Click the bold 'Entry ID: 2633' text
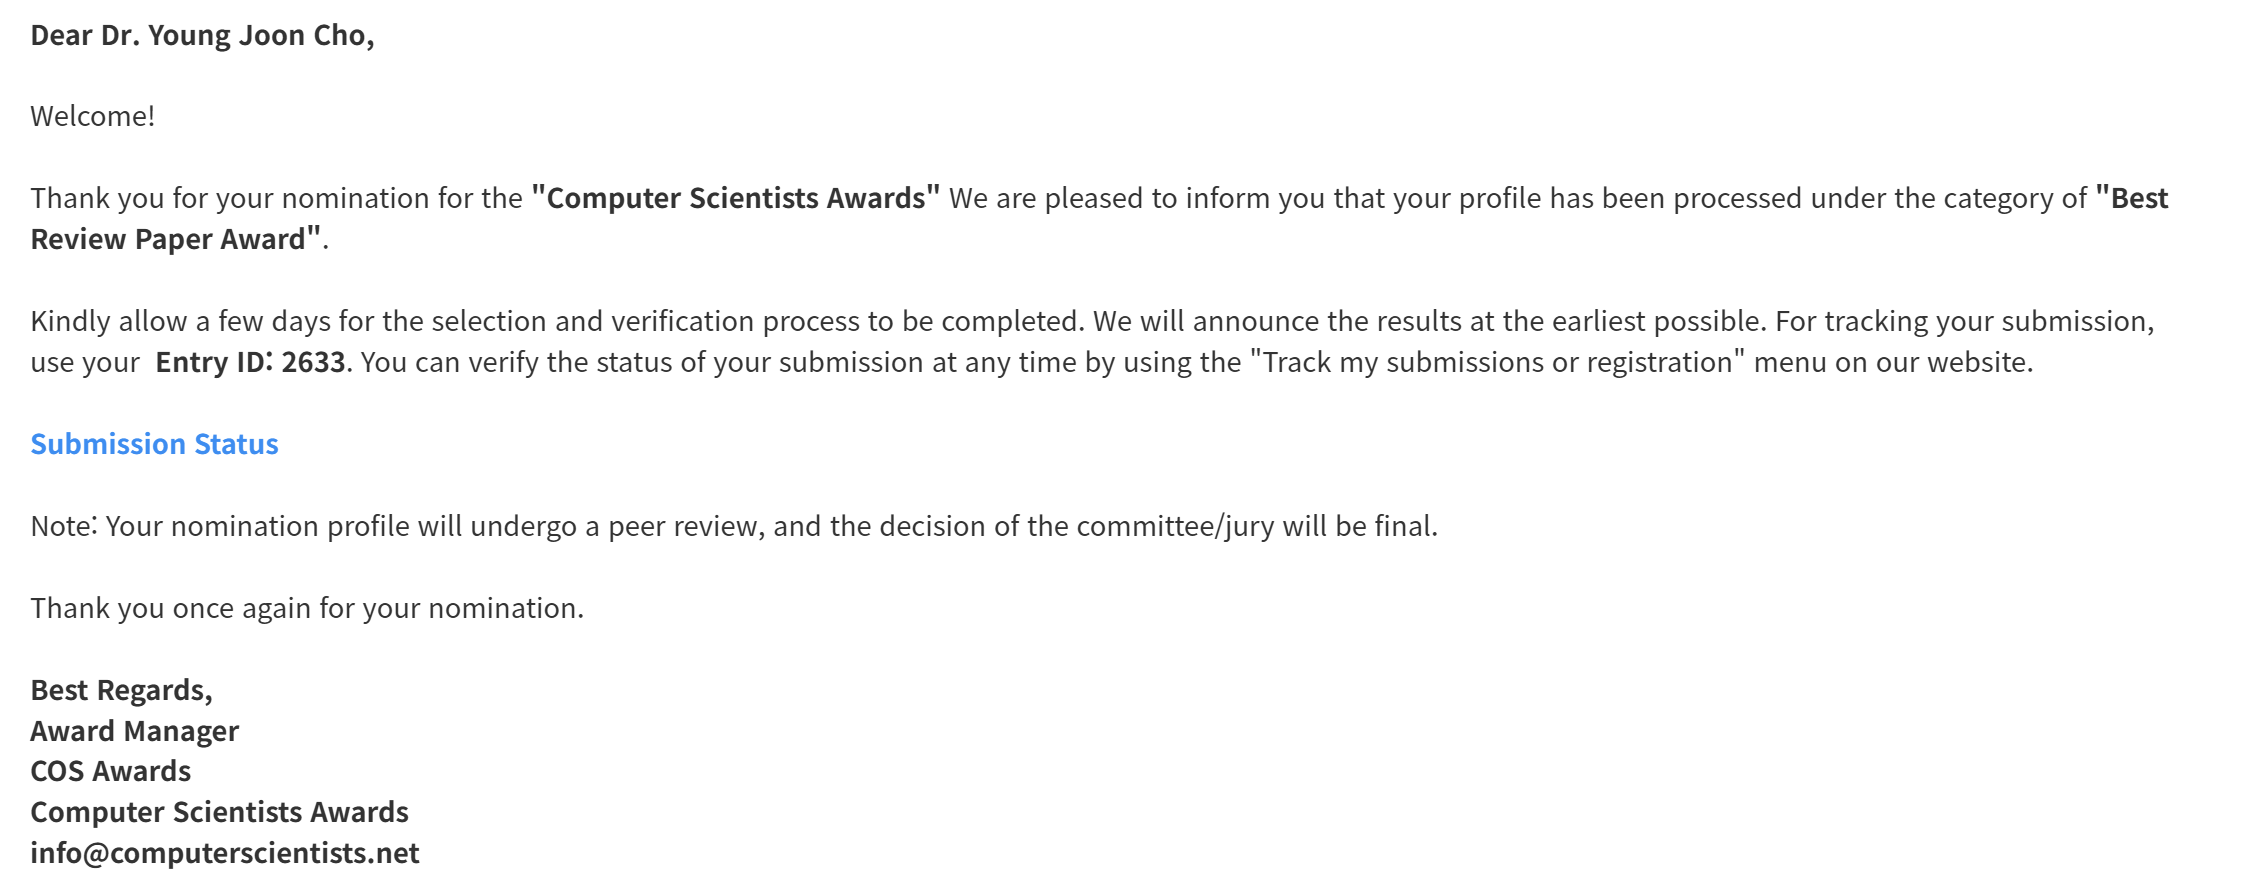Viewport: 2253px width, 888px height. coord(250,362)
